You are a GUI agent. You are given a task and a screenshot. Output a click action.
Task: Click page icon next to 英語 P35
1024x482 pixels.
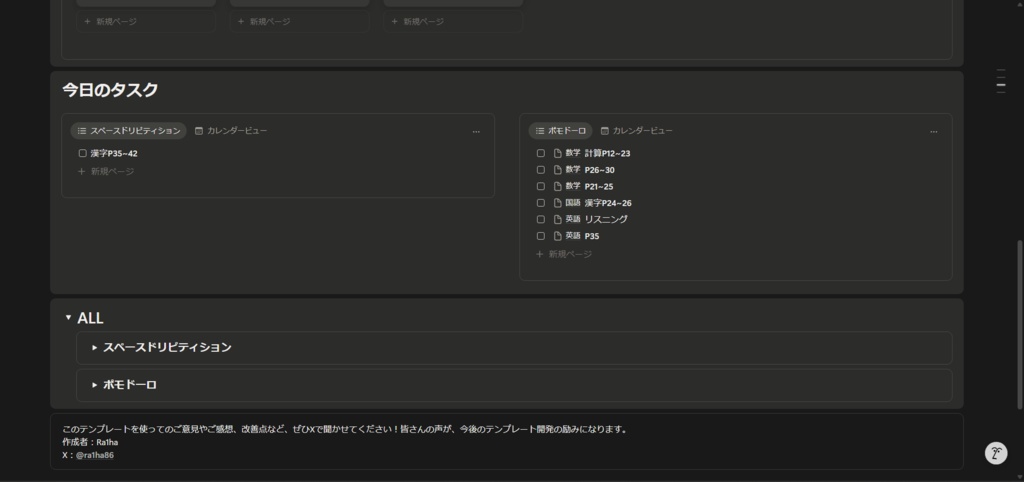(x=558, y=236)
